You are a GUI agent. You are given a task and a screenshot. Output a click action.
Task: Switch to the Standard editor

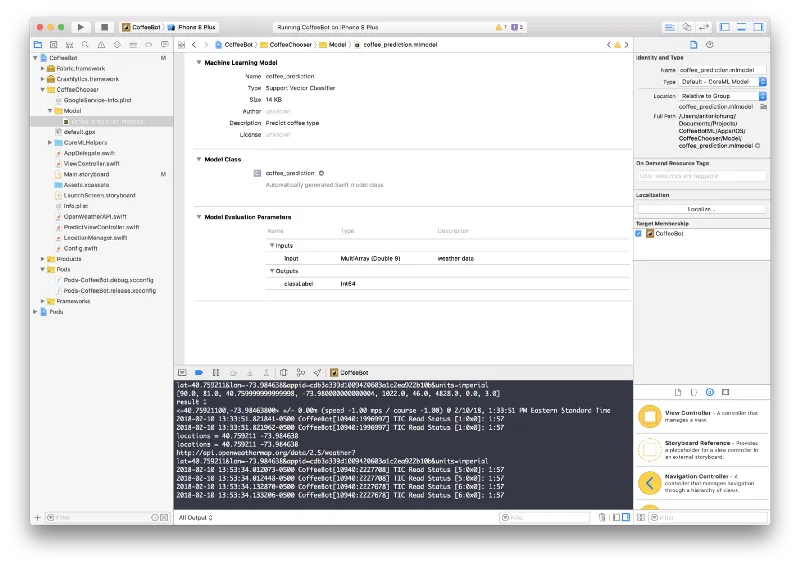click(669, 27)
